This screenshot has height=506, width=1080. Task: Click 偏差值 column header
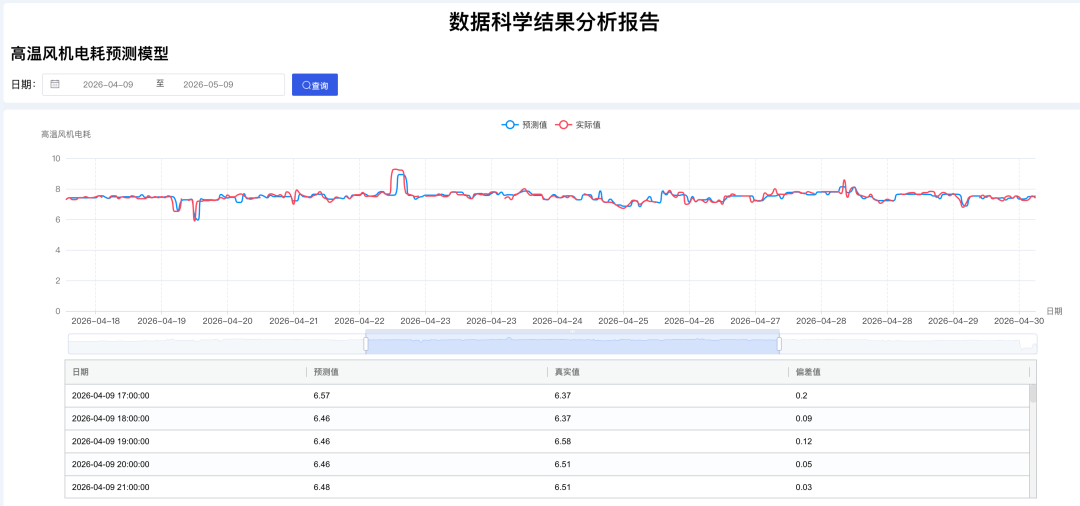[908, 372]
